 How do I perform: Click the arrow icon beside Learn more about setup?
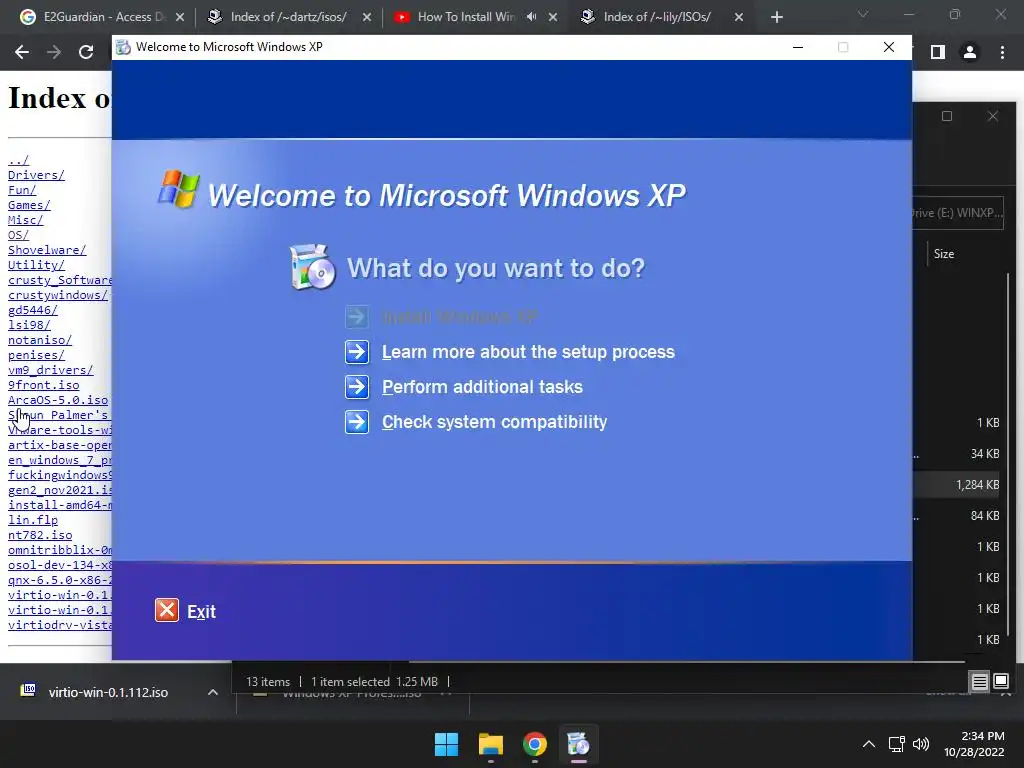click(x=357, y=352)
